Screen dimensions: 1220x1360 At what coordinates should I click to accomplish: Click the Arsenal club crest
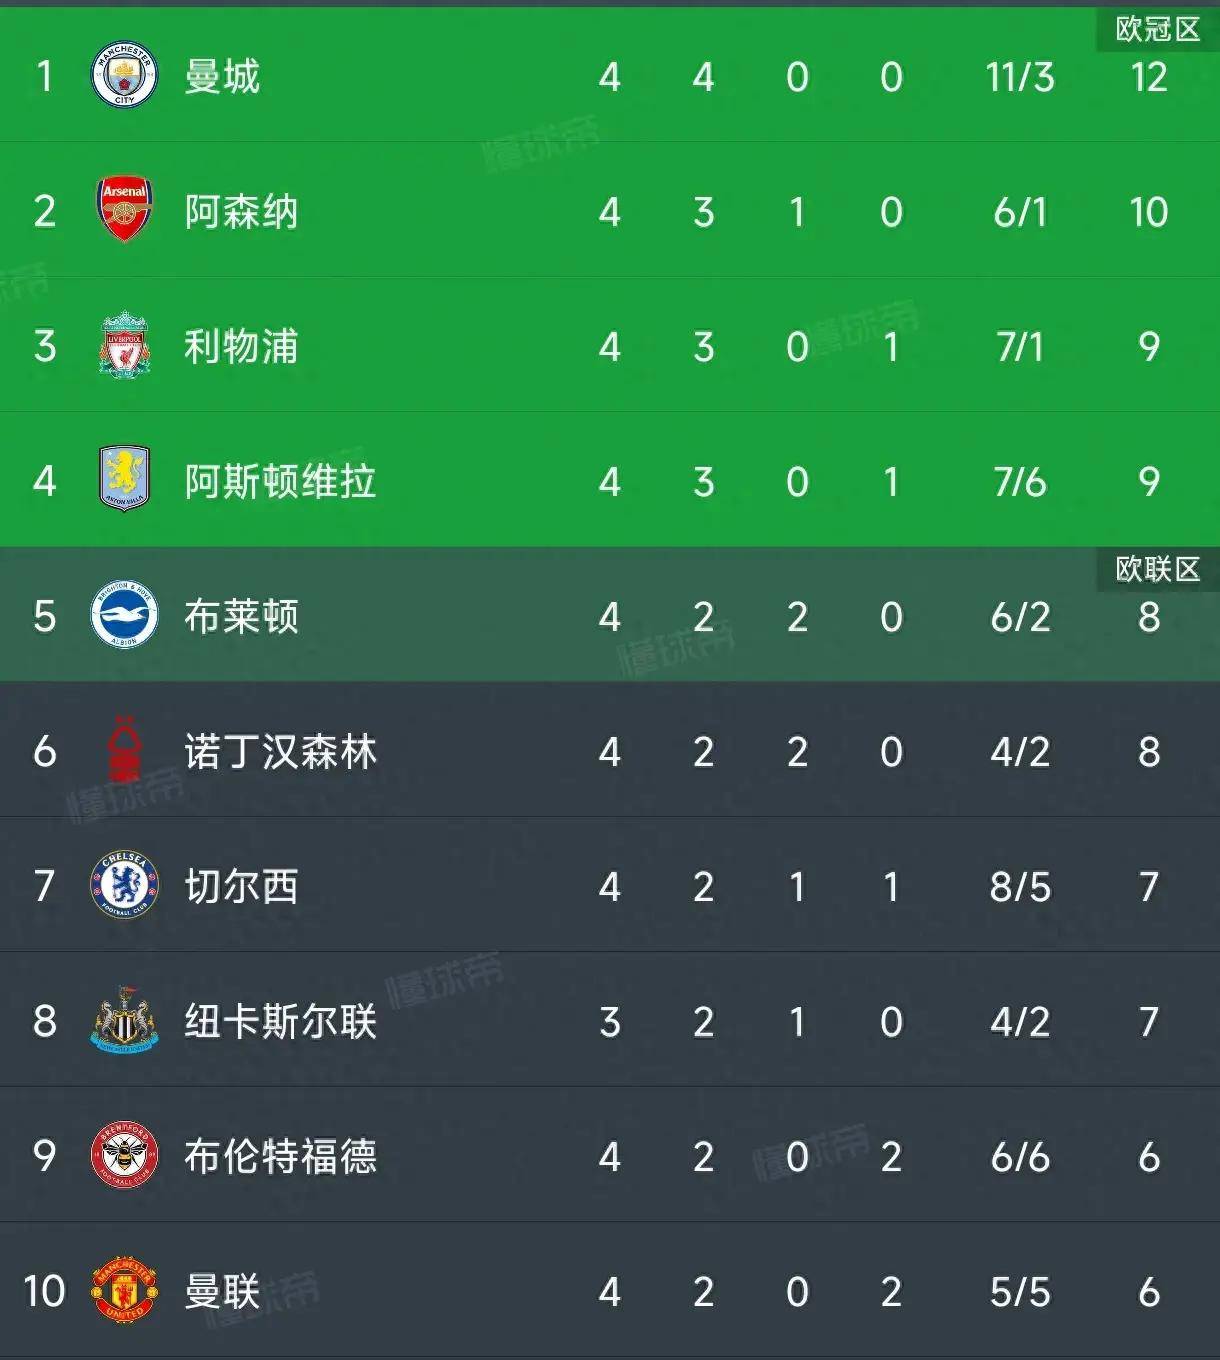click(124, 210)
